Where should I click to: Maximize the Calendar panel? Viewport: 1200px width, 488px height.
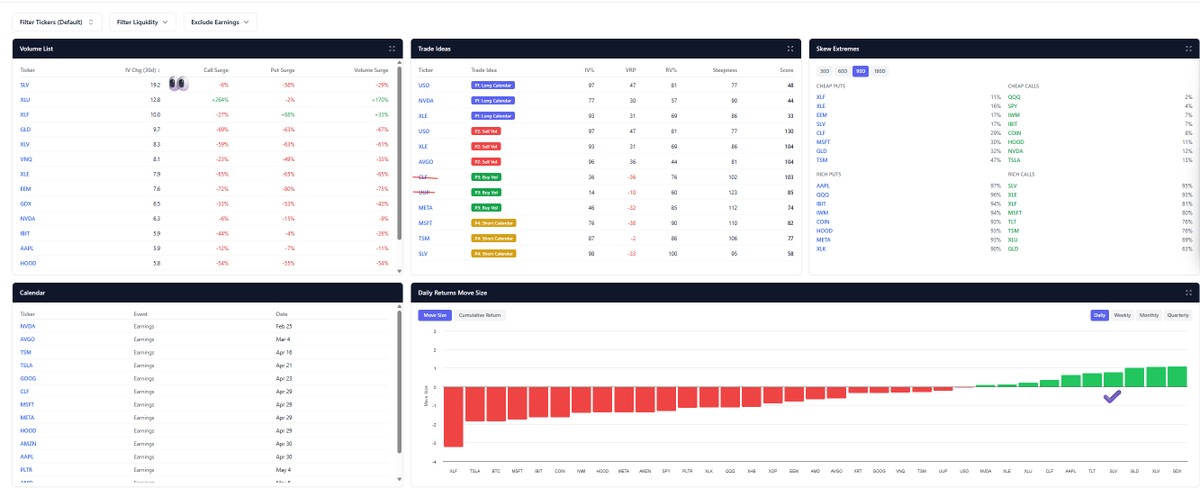point(392,293)
